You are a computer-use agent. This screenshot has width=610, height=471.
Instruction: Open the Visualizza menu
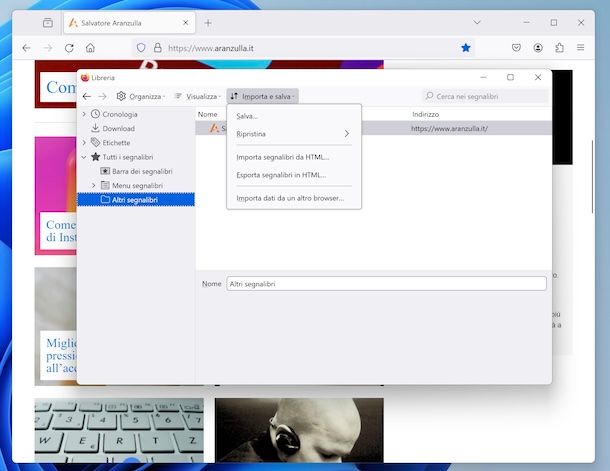[198, 96]
